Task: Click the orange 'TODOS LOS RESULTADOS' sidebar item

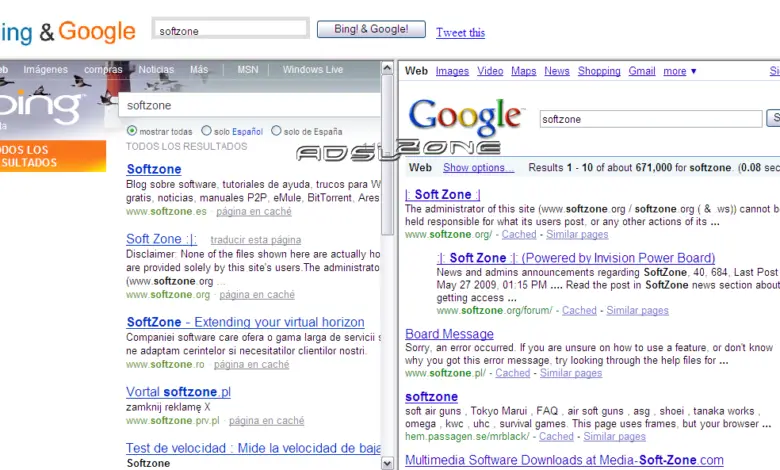Action: (53, 156)
